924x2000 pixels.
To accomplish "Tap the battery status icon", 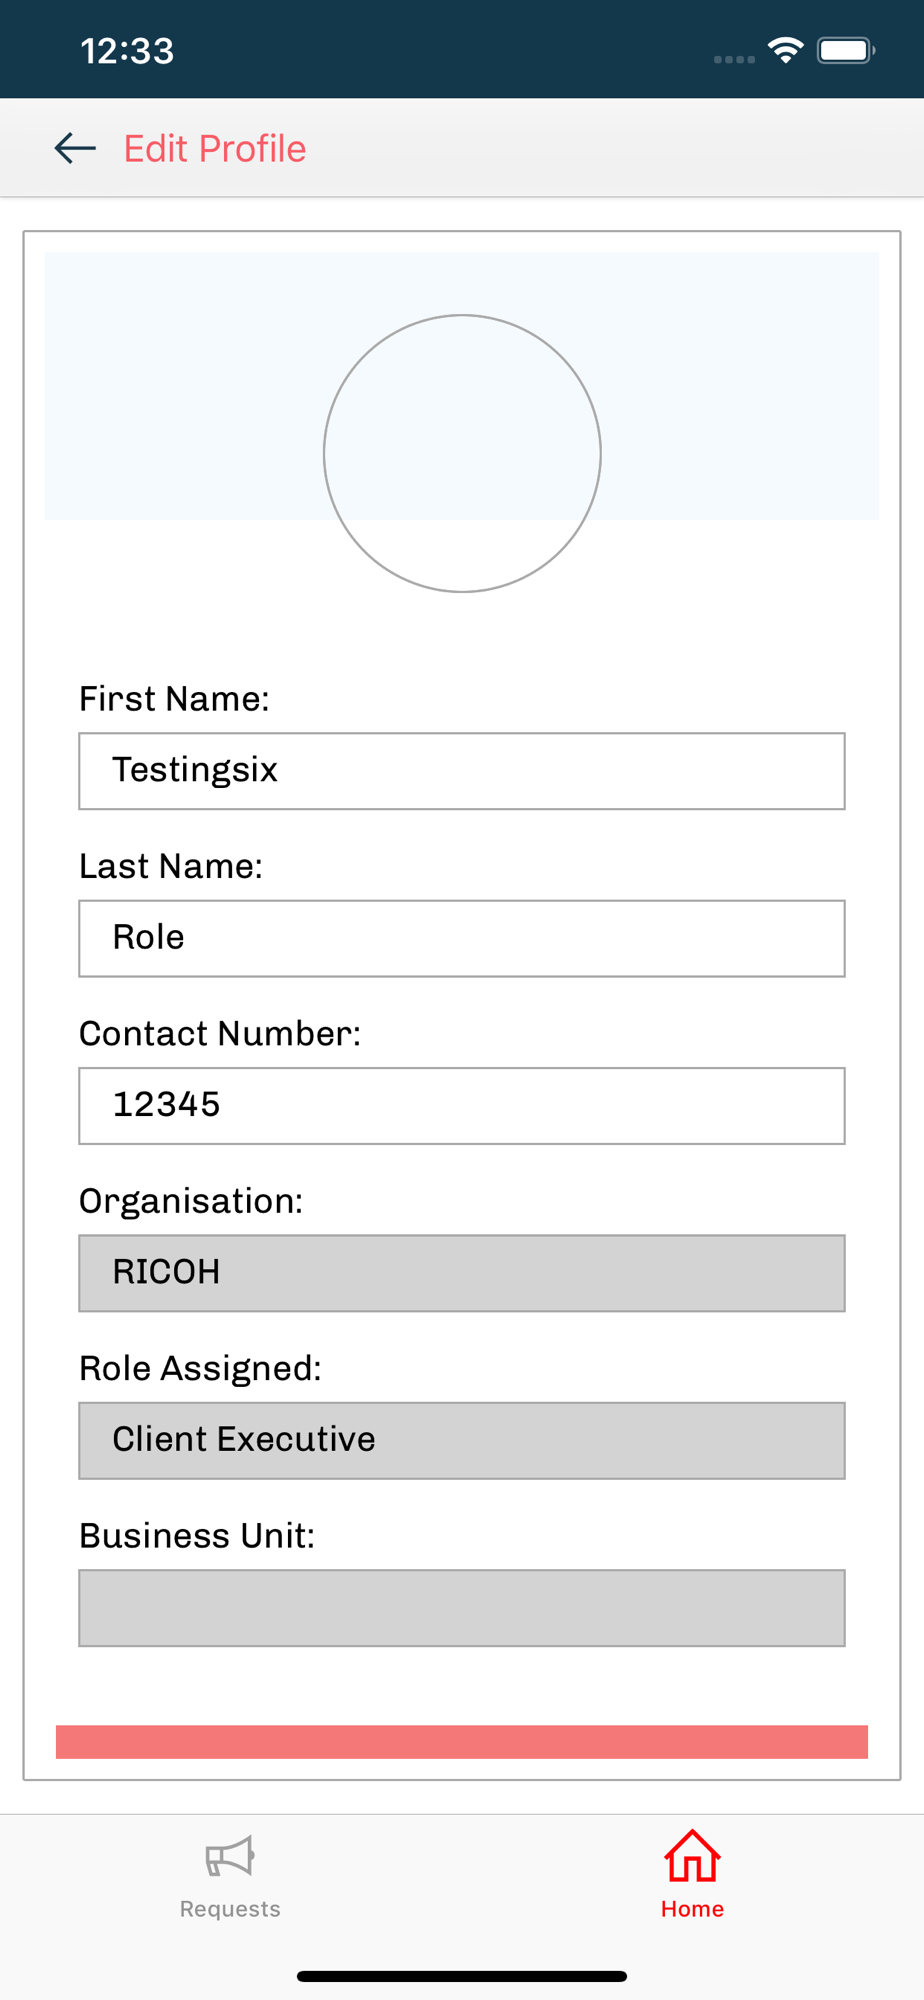I will (x=846, y=50).
